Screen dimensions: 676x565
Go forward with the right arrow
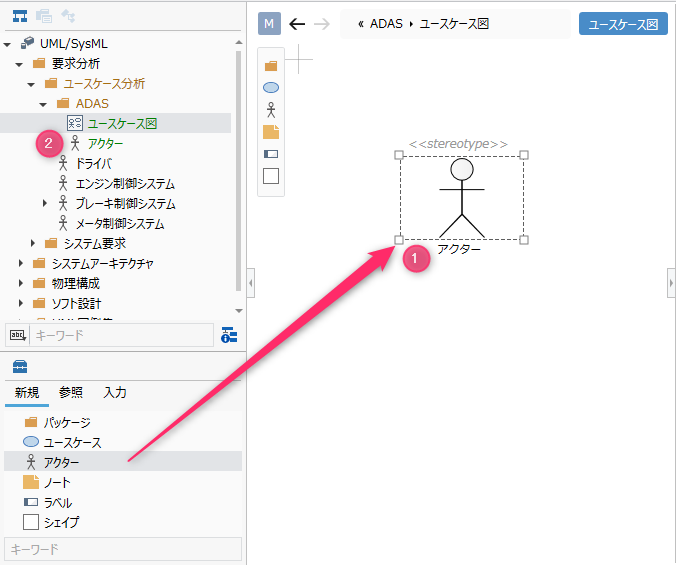point(322,24)
